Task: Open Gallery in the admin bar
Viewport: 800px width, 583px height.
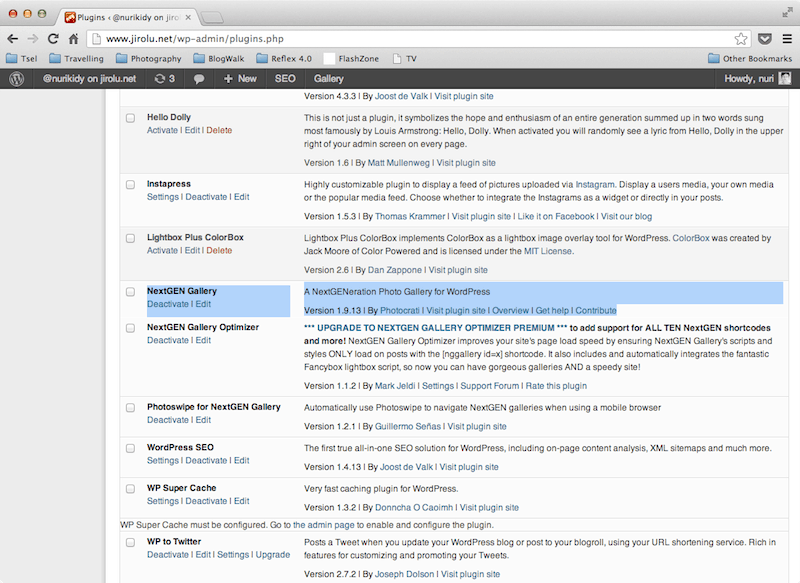Action: coord(329,78)
